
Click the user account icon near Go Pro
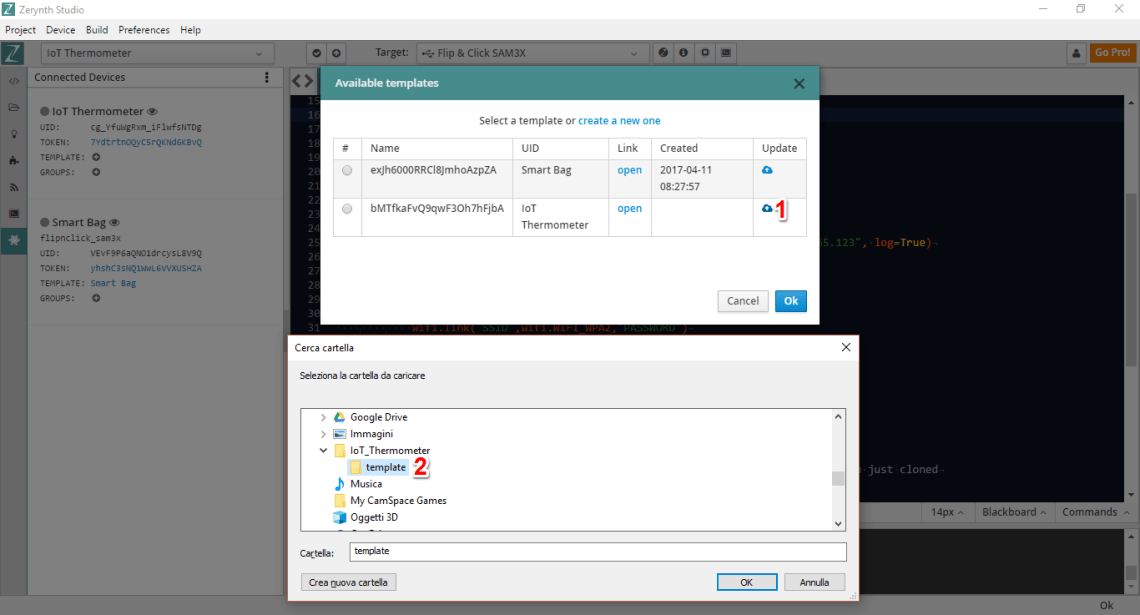tap(1075, 52)
